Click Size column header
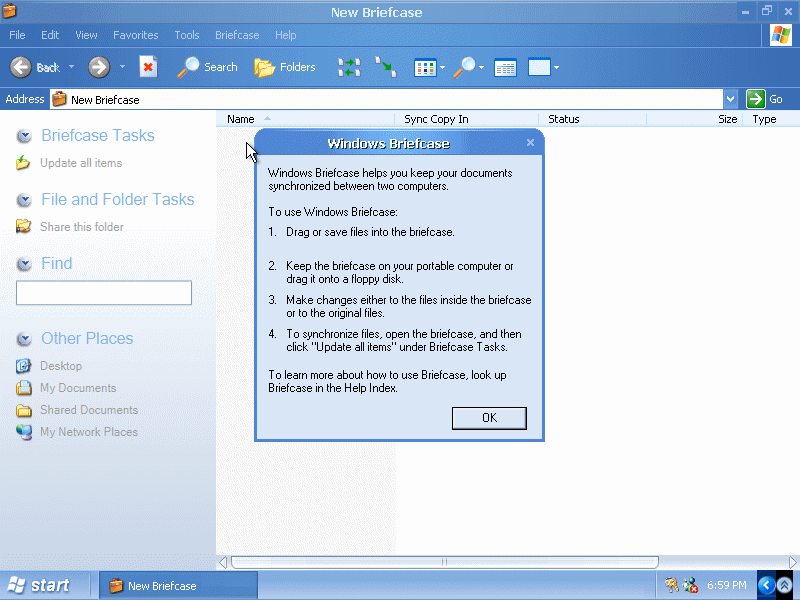The height and width of the screenshot is (600, 800). (695, 119)
